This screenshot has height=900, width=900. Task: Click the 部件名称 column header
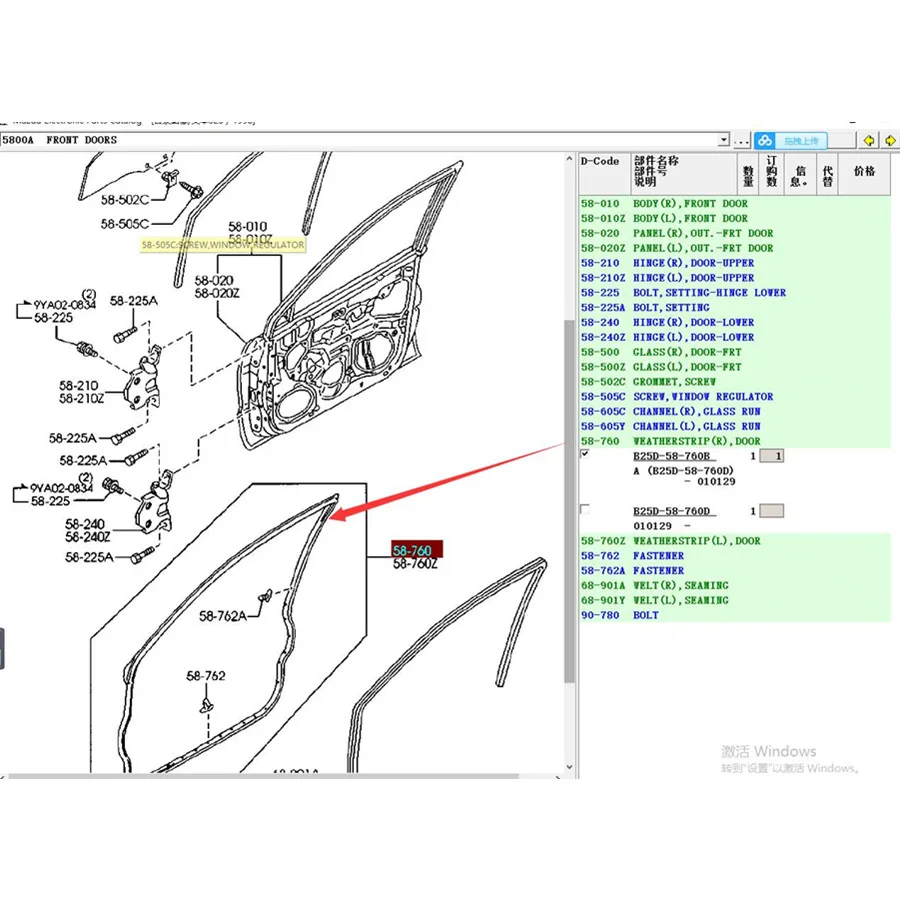[684, 173]
